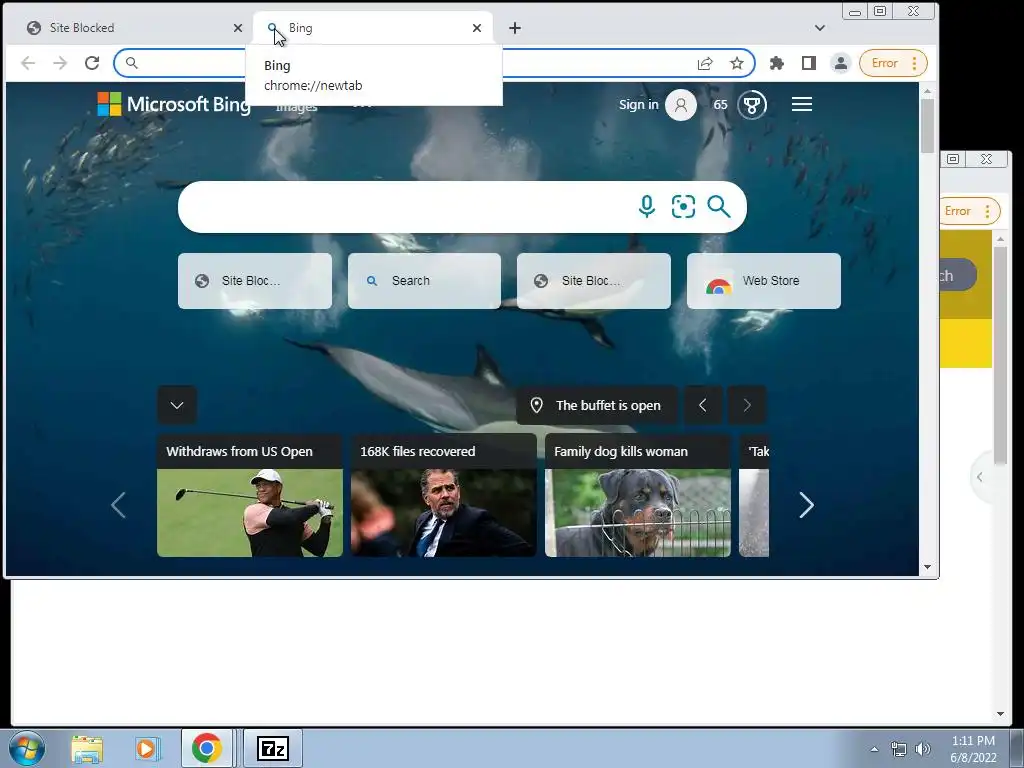Viewport: 1024px width, 768px height.
Task: Open the network tray icon
Action: [x=899, y=749]
